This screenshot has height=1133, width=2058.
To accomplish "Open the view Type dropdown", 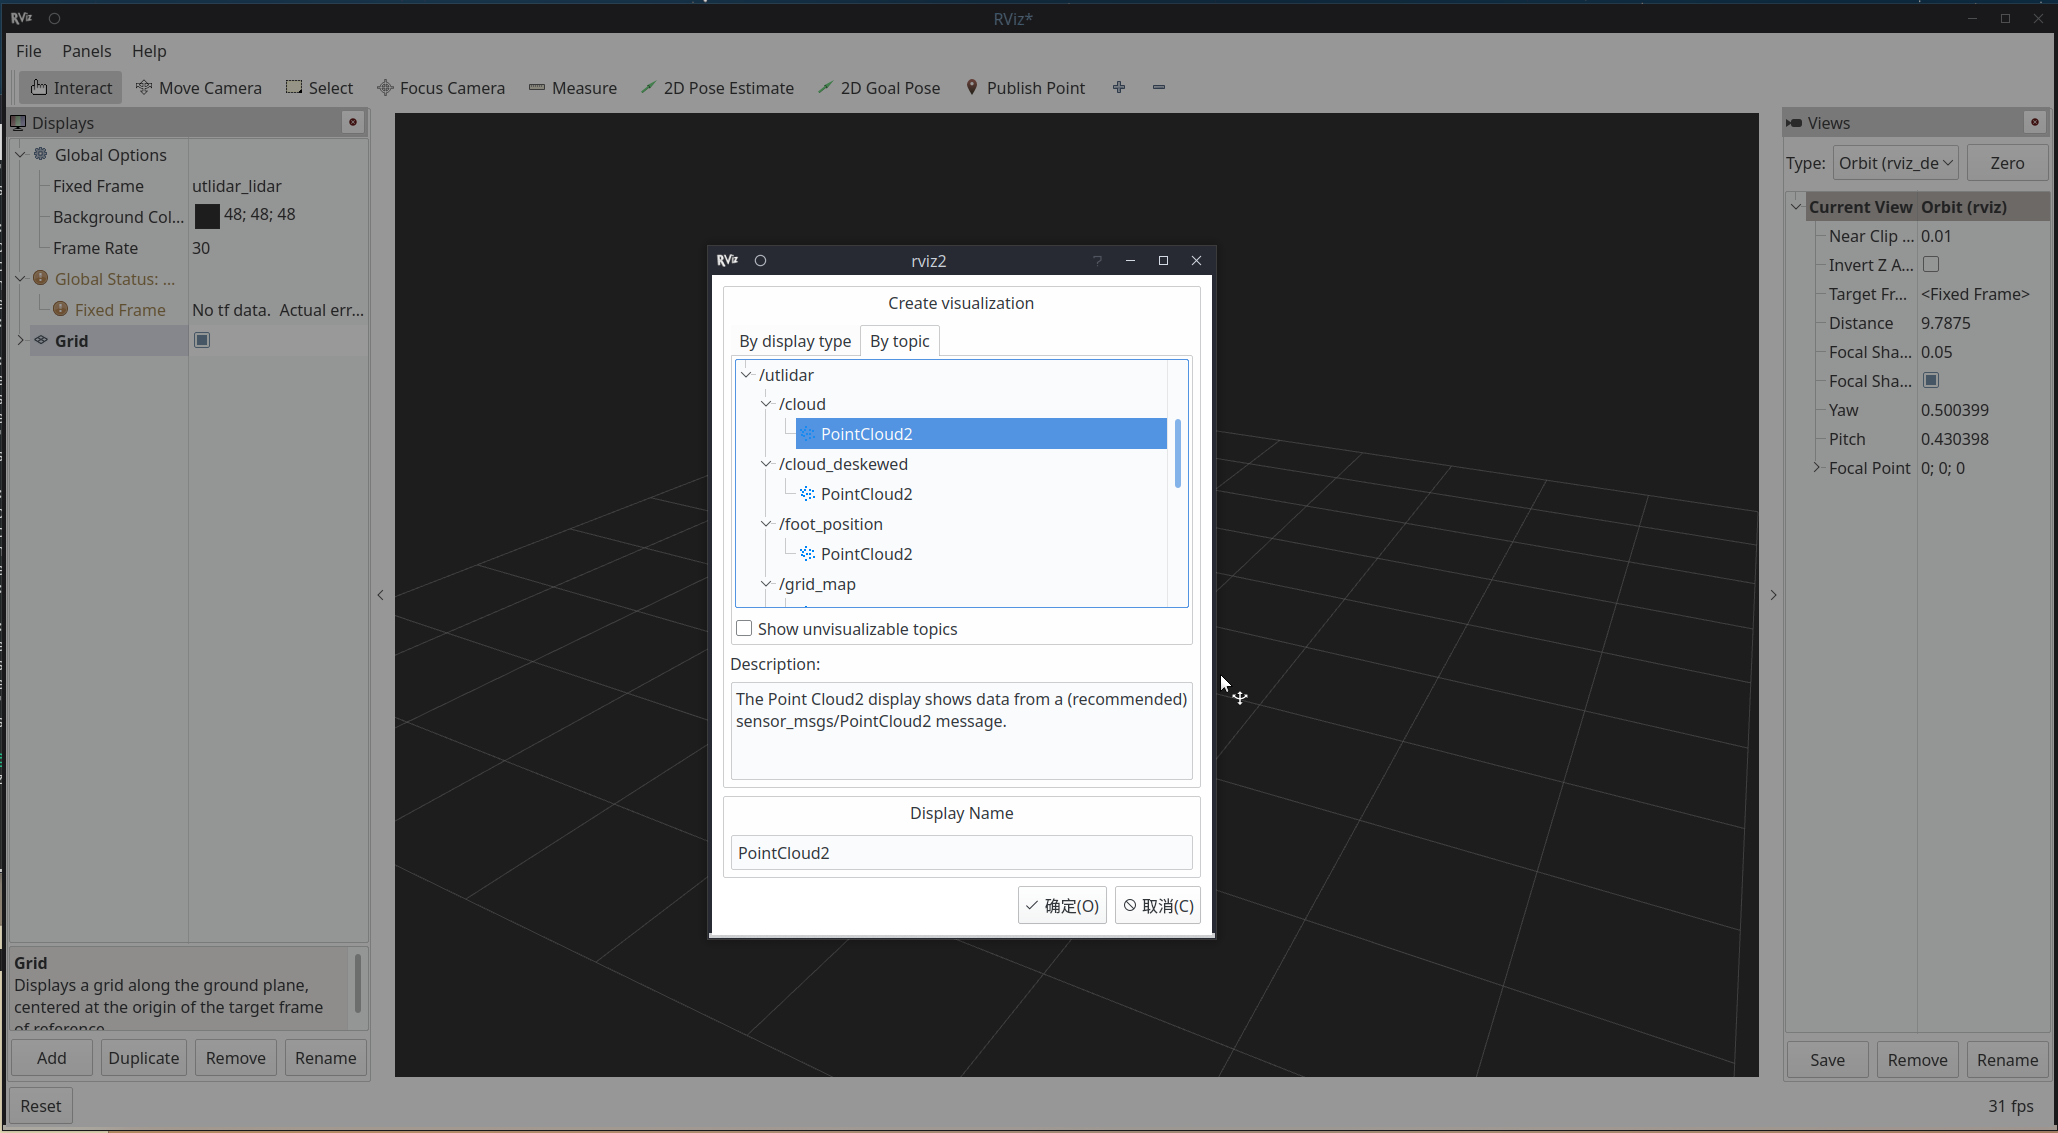I will point(1895,163).
